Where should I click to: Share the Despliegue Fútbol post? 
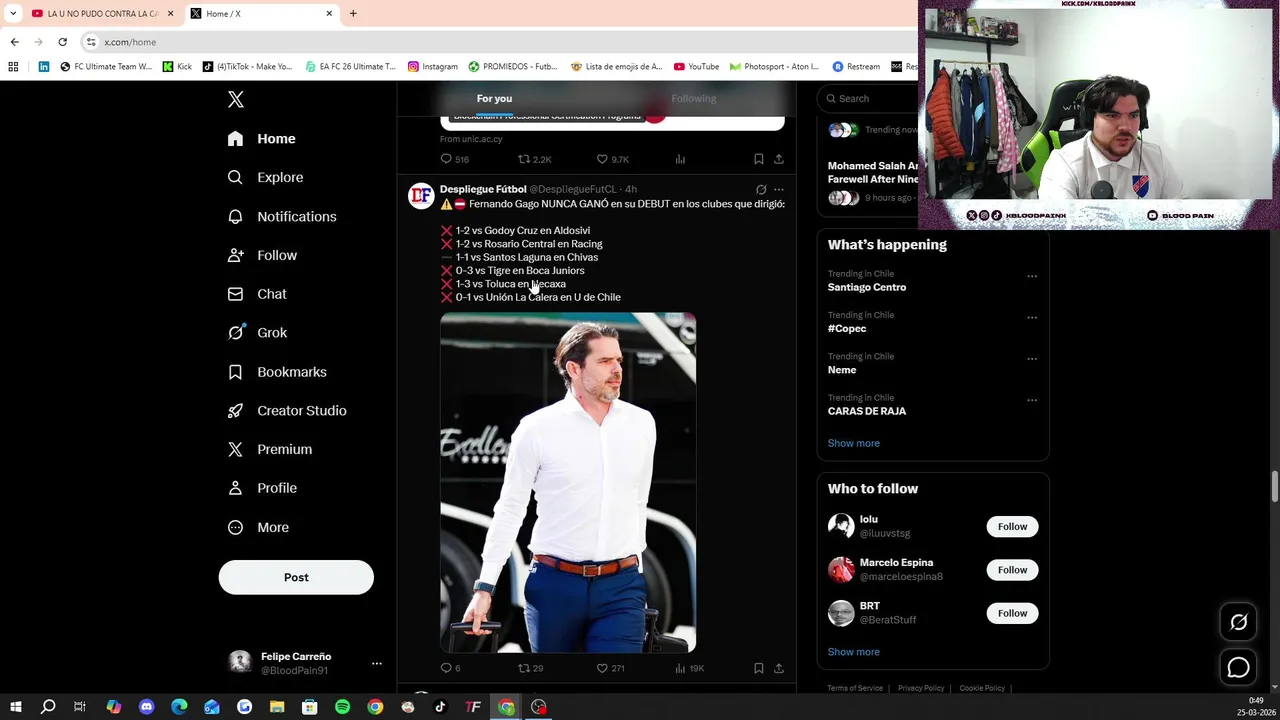pyautogui.click(x=778, y=668)
